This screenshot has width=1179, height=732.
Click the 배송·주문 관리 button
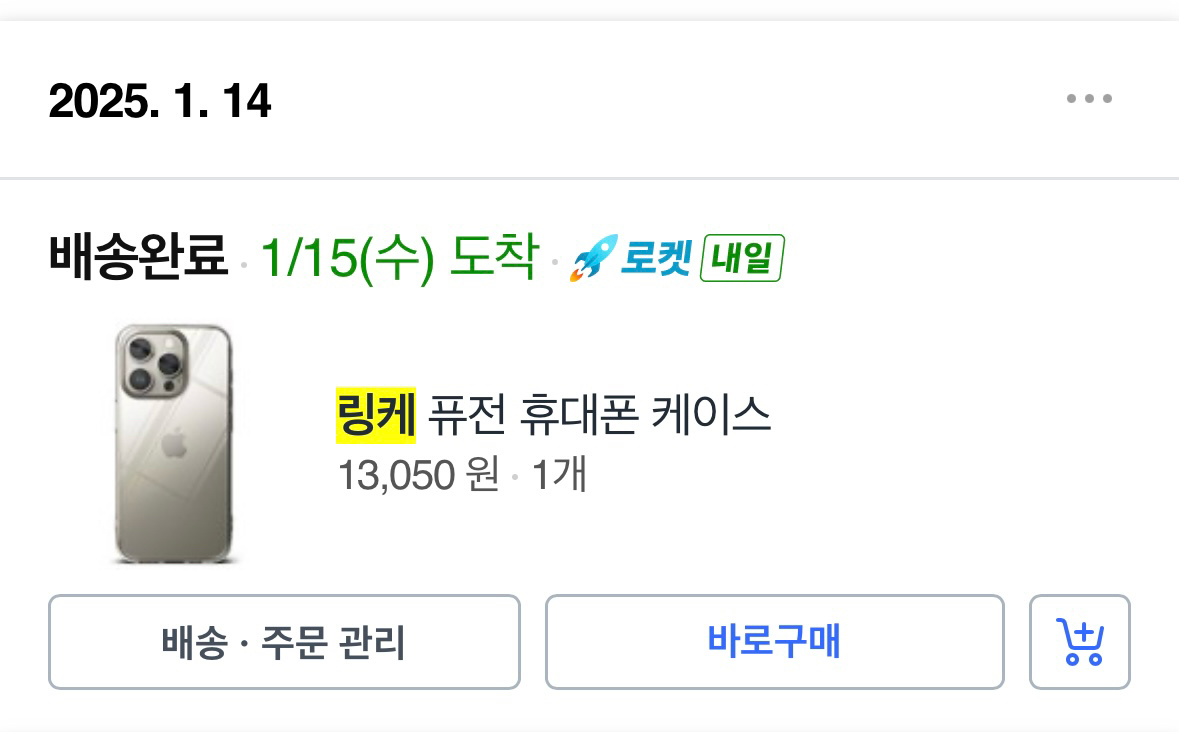click(284, 642)
